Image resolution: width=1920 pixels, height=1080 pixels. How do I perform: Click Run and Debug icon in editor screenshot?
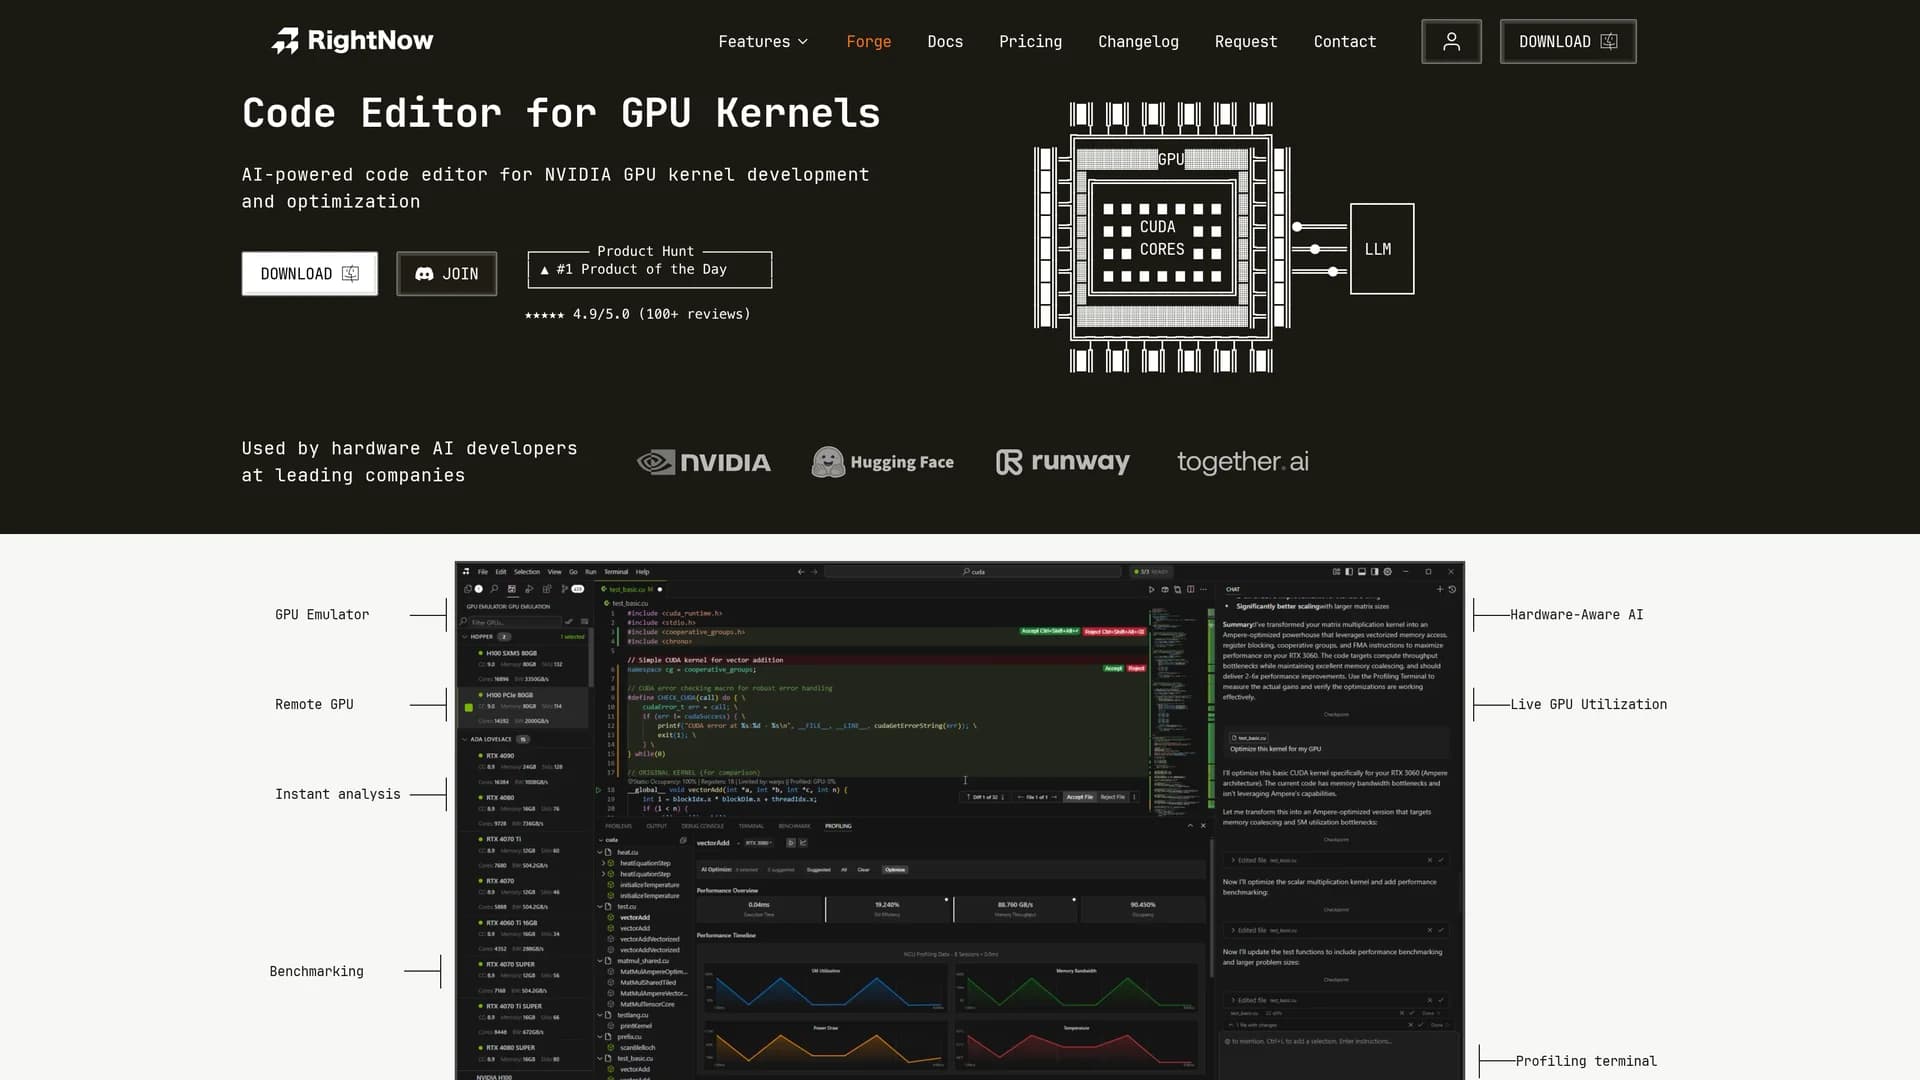click(529, 589)
